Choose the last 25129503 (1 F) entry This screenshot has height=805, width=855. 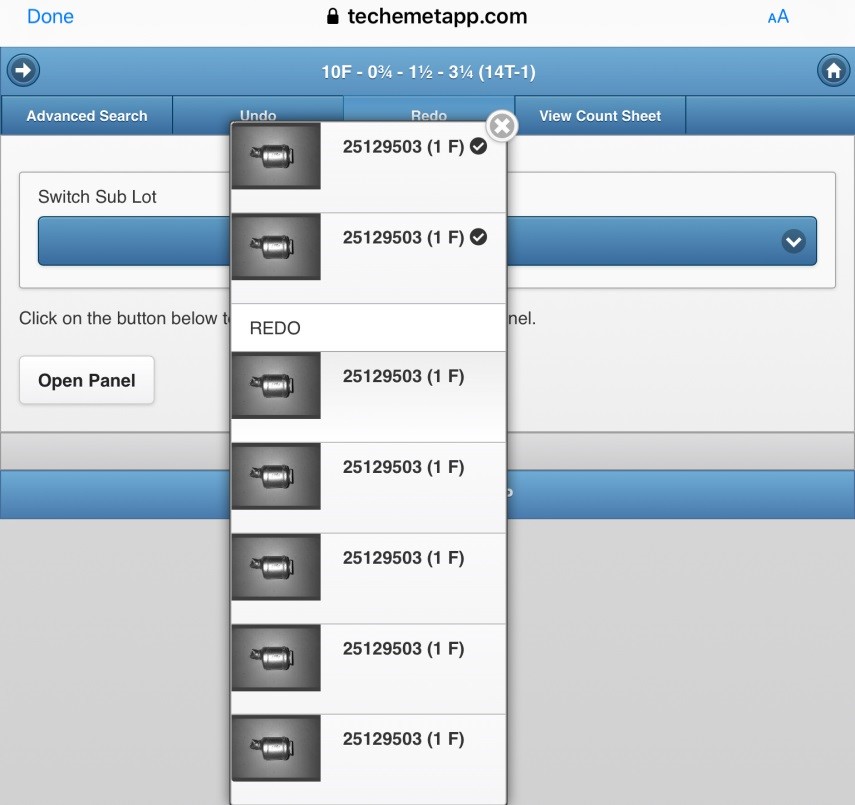click(x=403, y=739)
